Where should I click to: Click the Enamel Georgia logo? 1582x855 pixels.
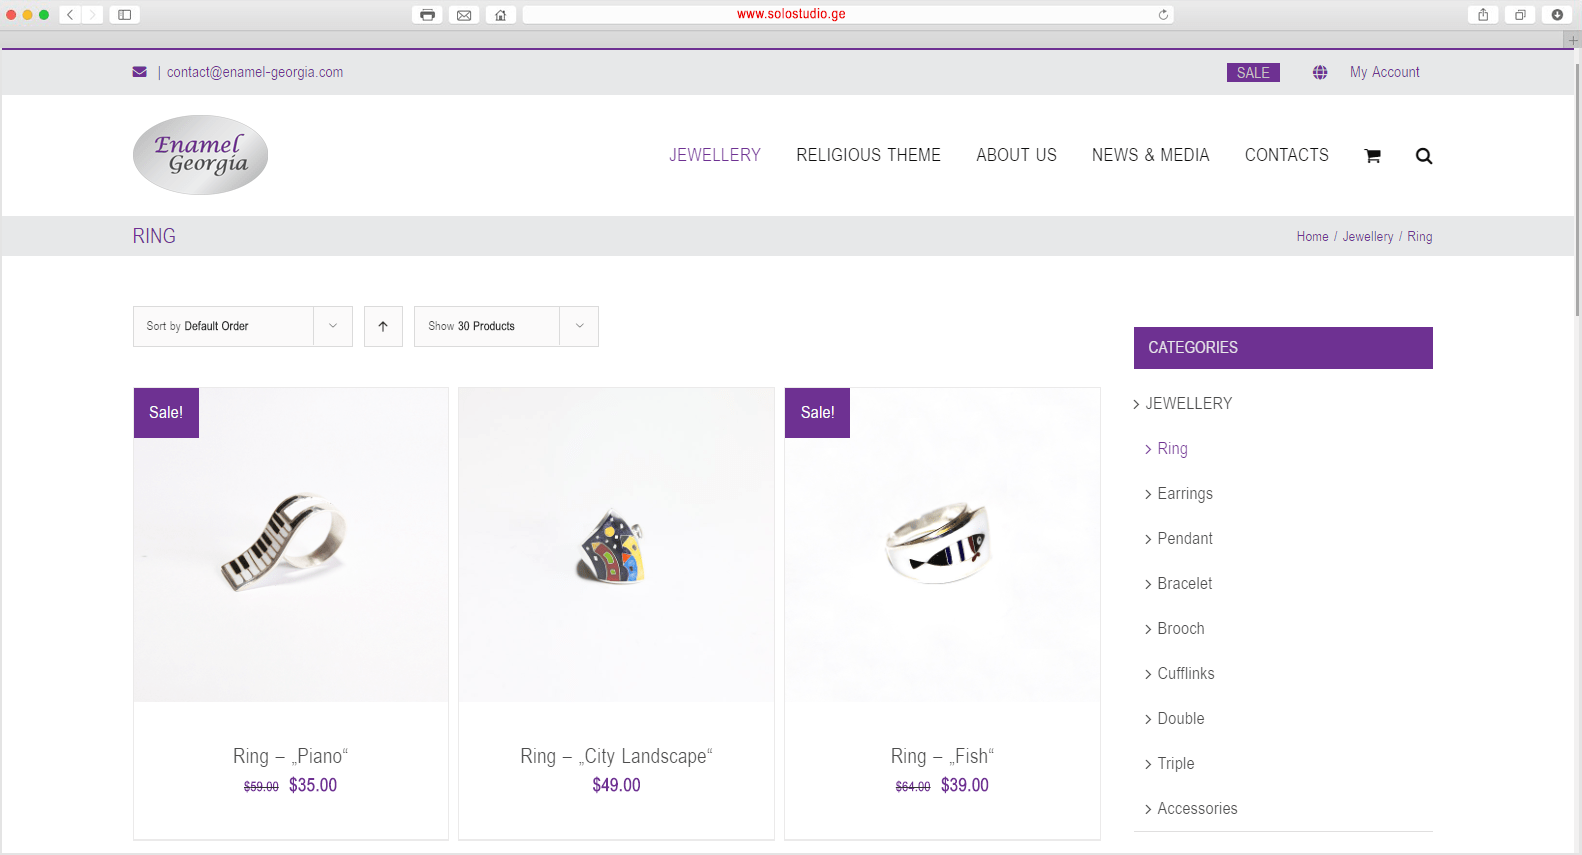tap(200, 155)
